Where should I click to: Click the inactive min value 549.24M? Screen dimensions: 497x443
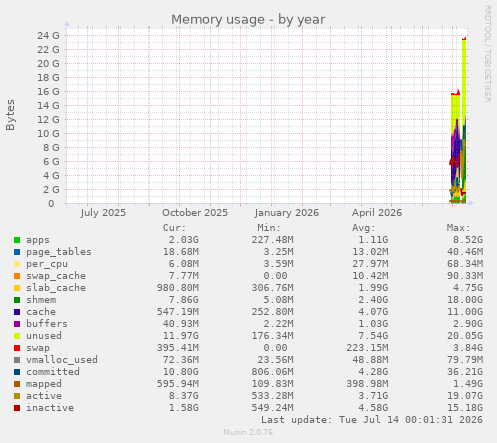(272, 408)
